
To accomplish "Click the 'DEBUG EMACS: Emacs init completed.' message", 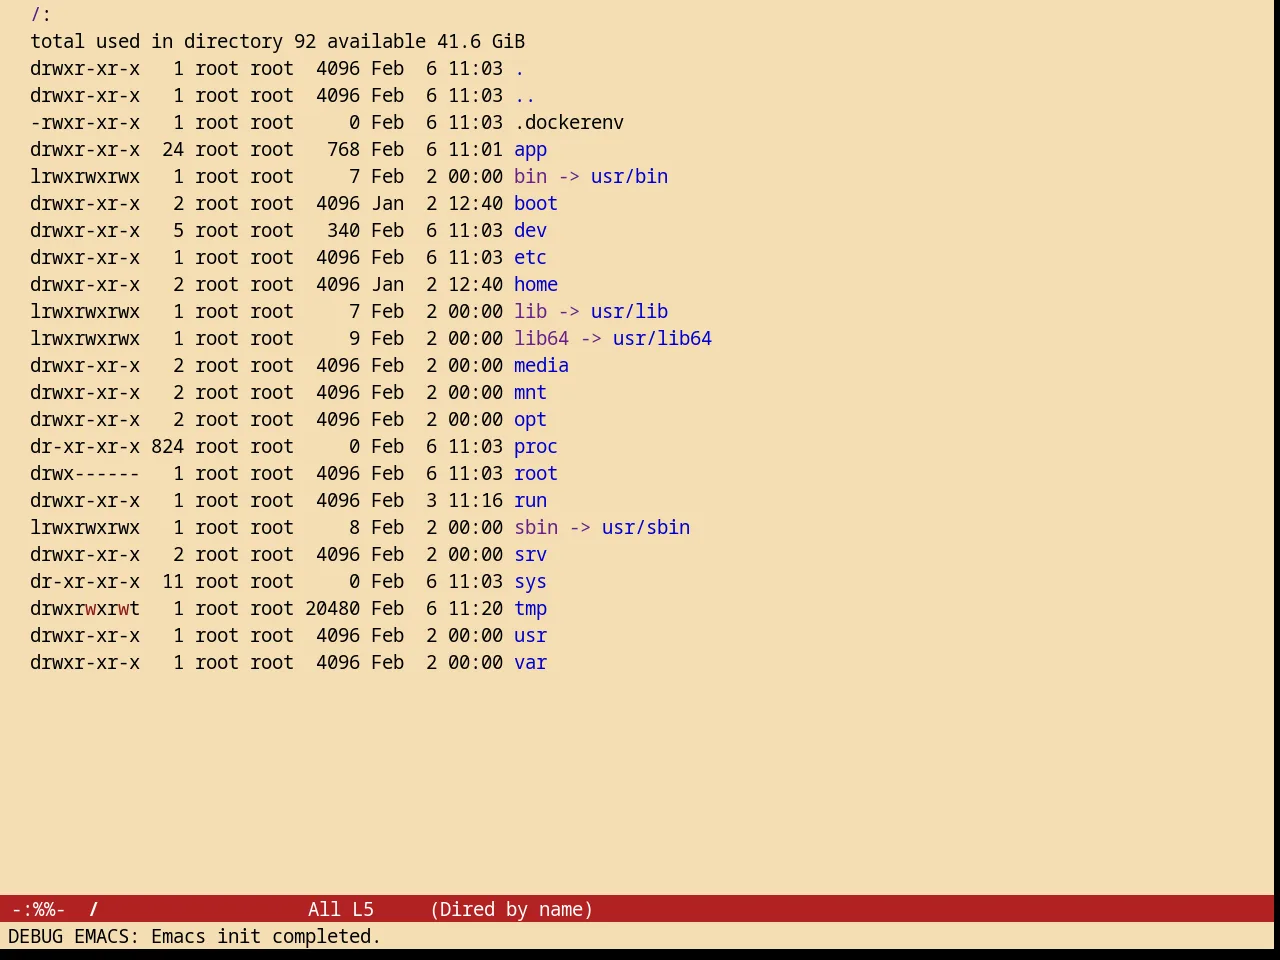I will tap(194, 936).
